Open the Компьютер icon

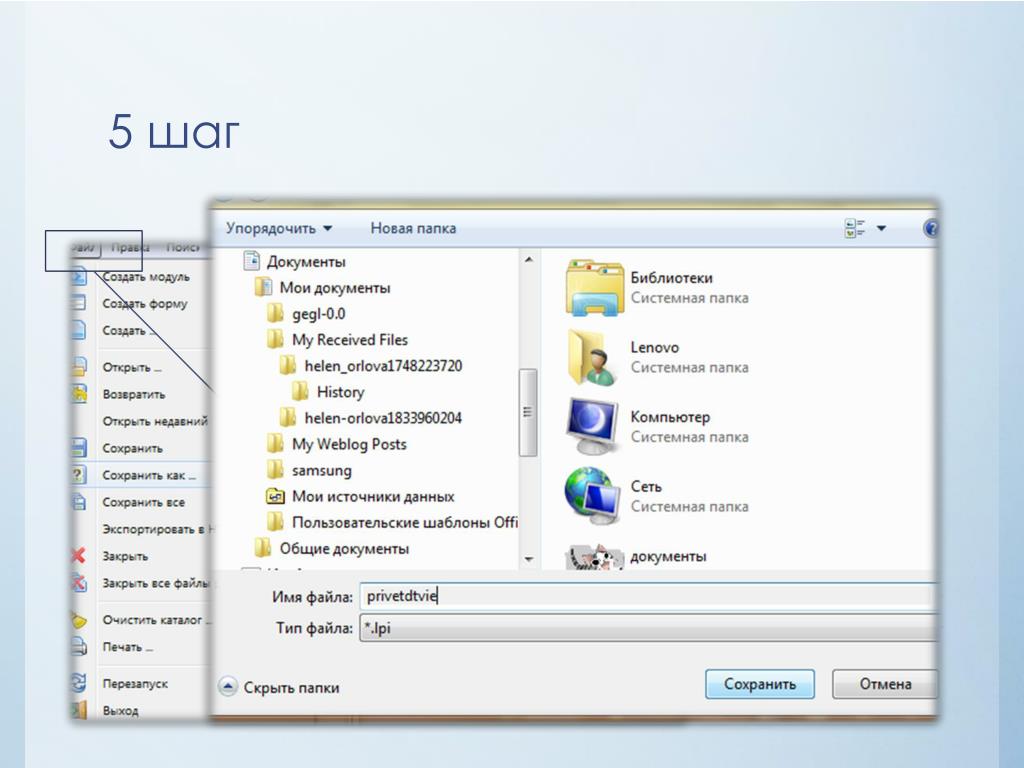[593, 426]
